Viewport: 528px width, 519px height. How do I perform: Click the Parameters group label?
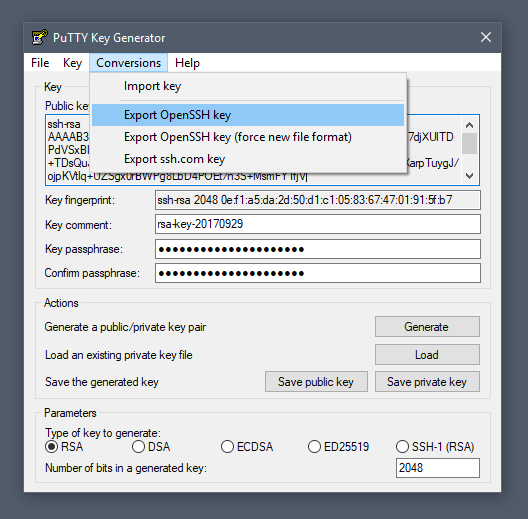click(70, 413)
